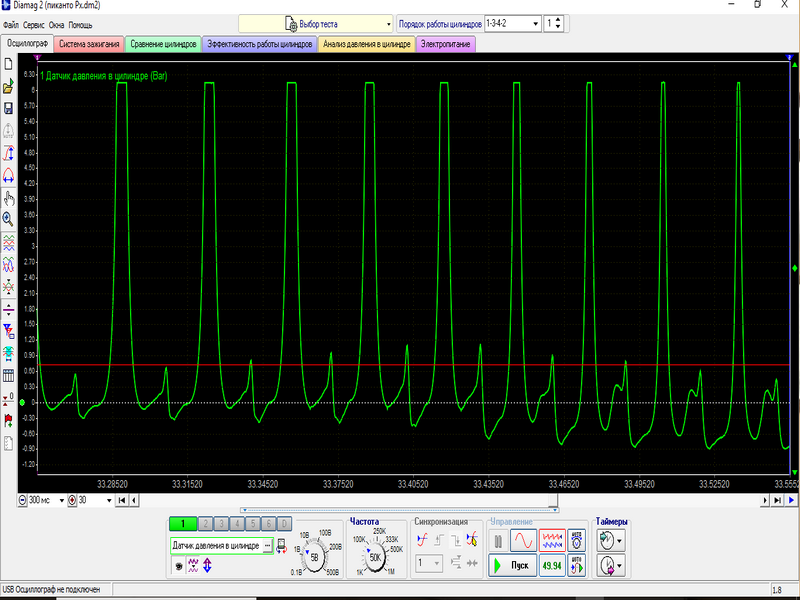
Task: Click auto voltage mode icon
Action: (x=577, y=540)
